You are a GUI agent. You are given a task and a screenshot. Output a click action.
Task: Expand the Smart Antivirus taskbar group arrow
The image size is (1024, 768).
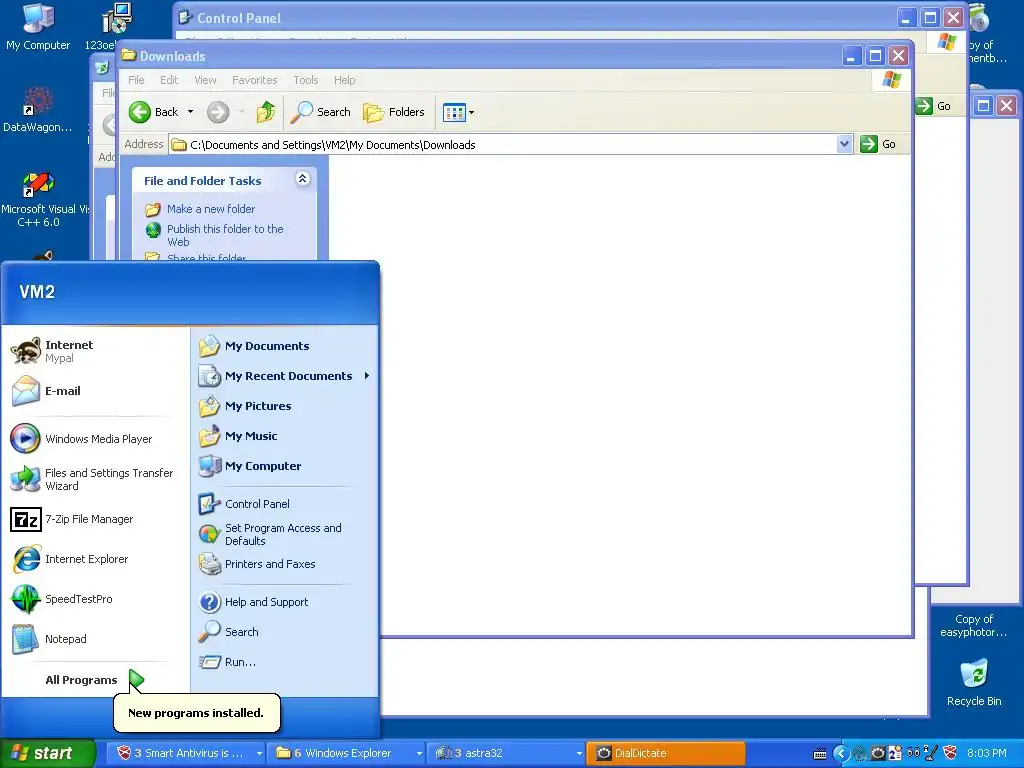click(x=259, y=753)
